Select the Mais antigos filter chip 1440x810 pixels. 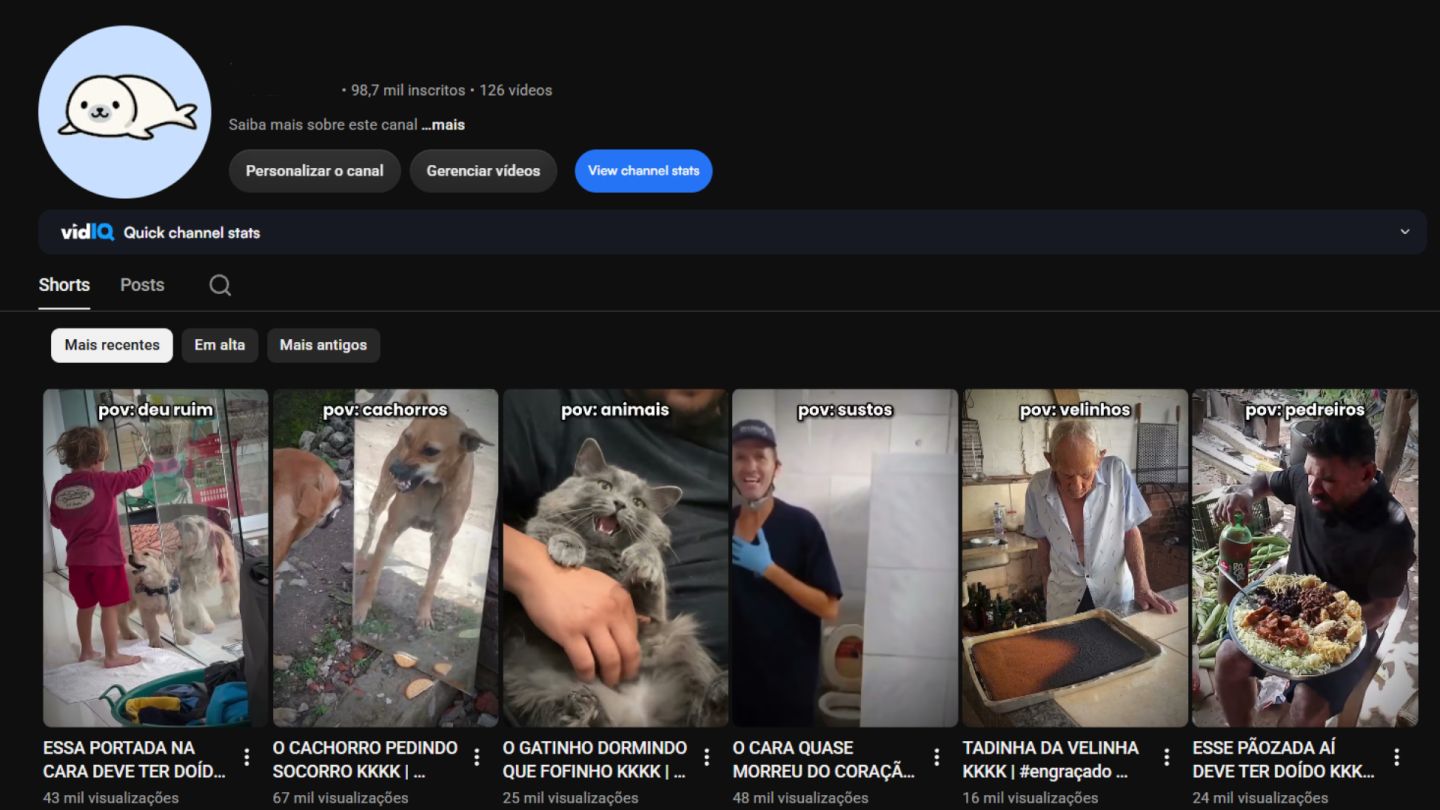coord(323,345)
